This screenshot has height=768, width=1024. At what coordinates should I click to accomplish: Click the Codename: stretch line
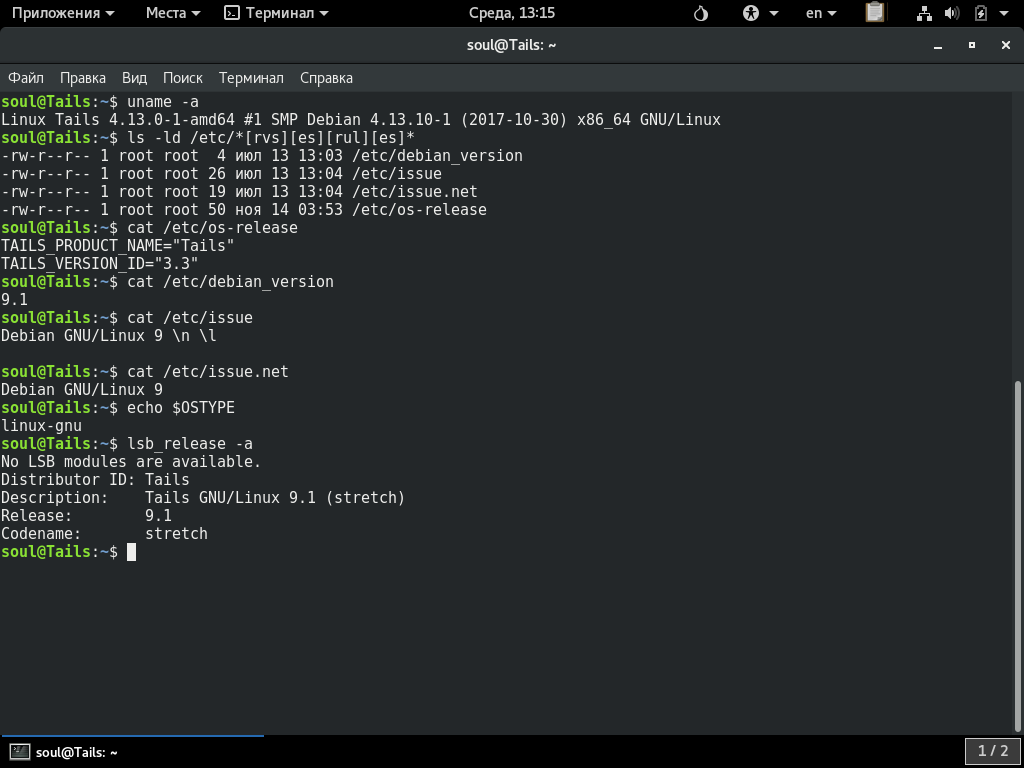[x=104, y=534]
